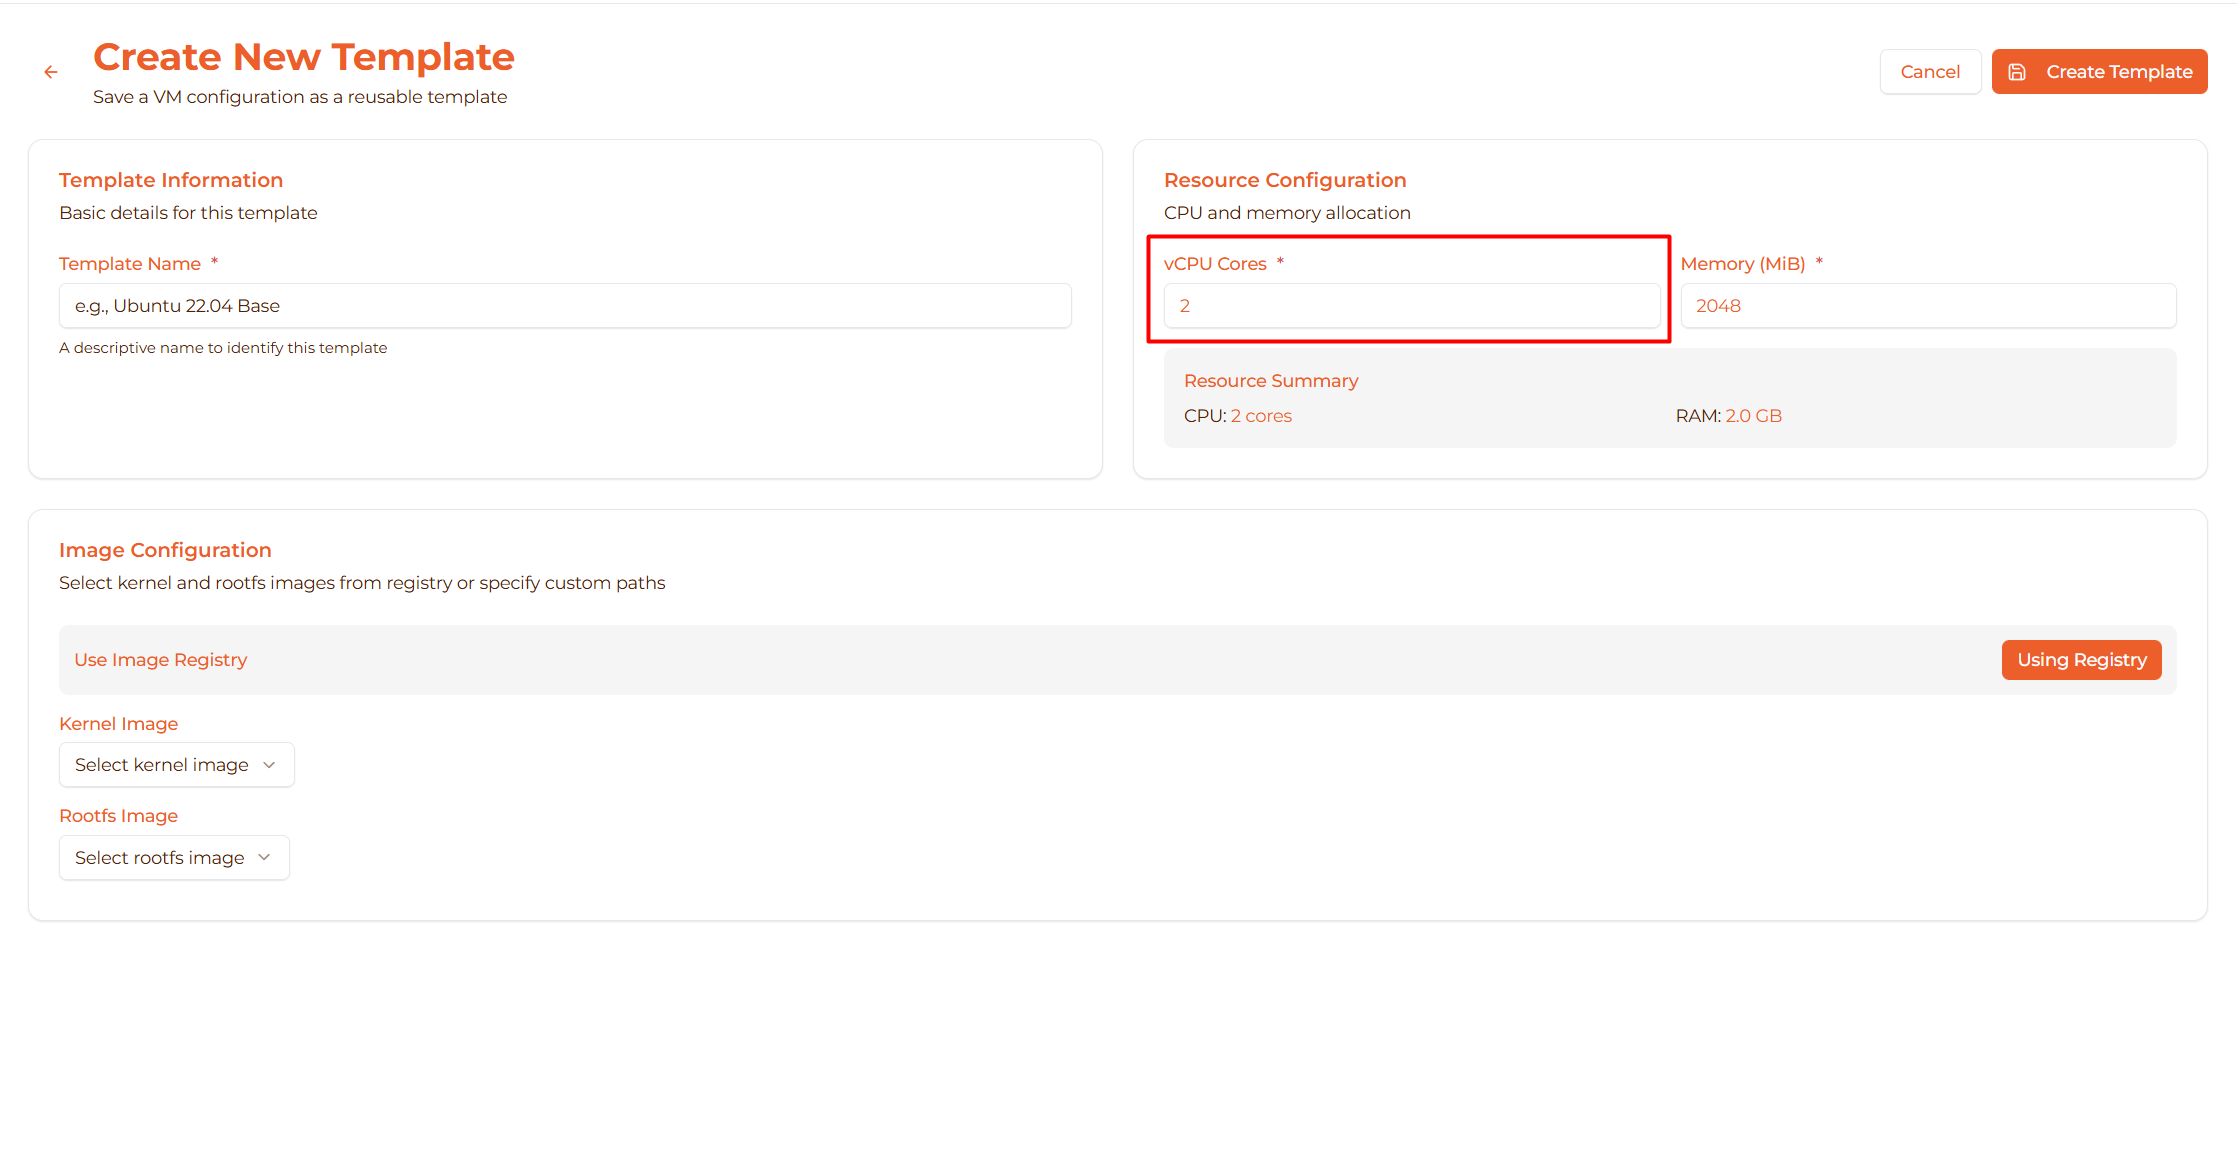Screen dimensions: 2237x1152
Task: Click the Memory (MiB) input field
Action: [1927, 306]
